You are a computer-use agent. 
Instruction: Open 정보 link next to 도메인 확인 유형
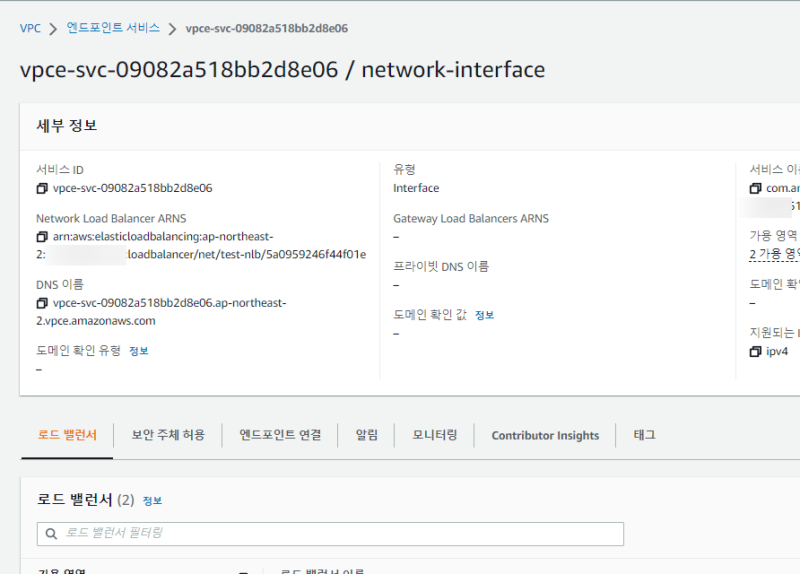pos(138,351)
